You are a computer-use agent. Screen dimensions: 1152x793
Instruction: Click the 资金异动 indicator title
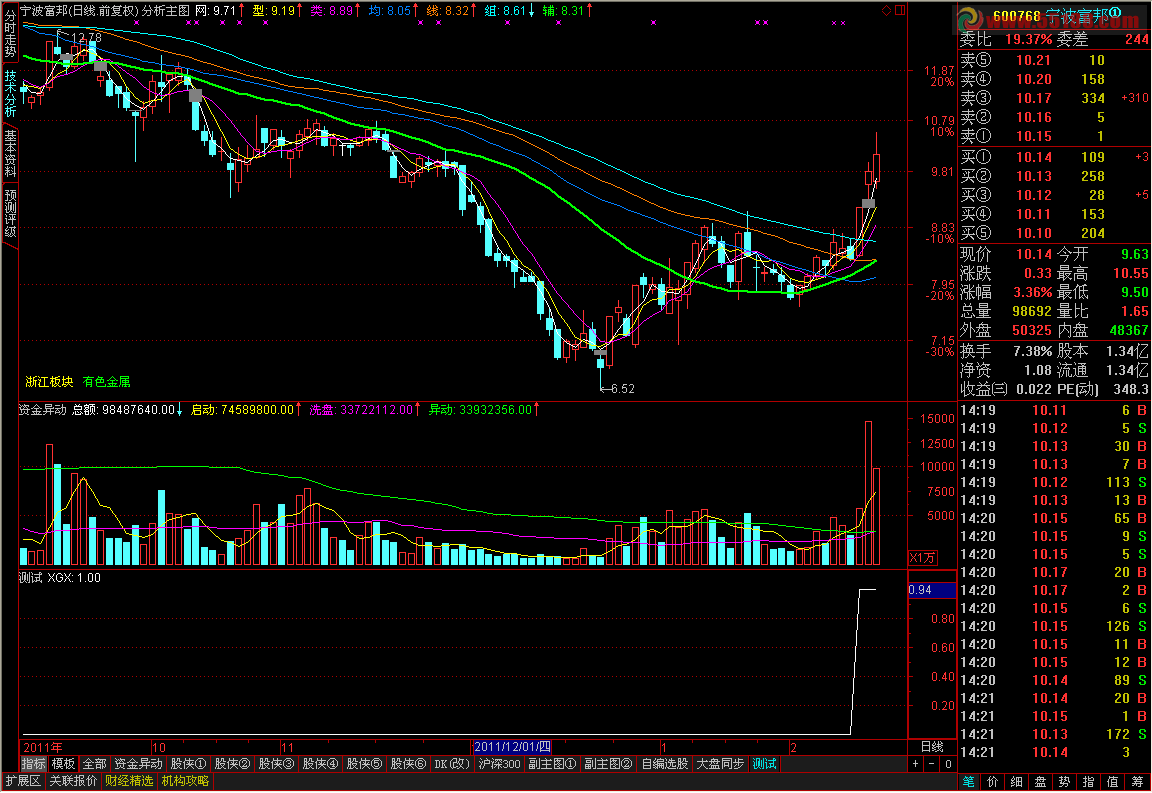pyautogui.click(x=43, y=410)
